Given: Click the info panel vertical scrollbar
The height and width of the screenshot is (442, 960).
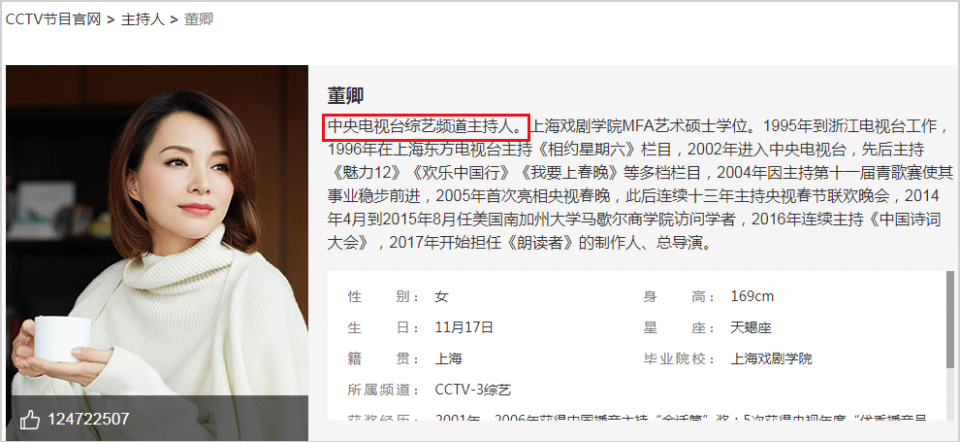Looking at the screenshot, I should pyautogui.click(x=950, y=320).
